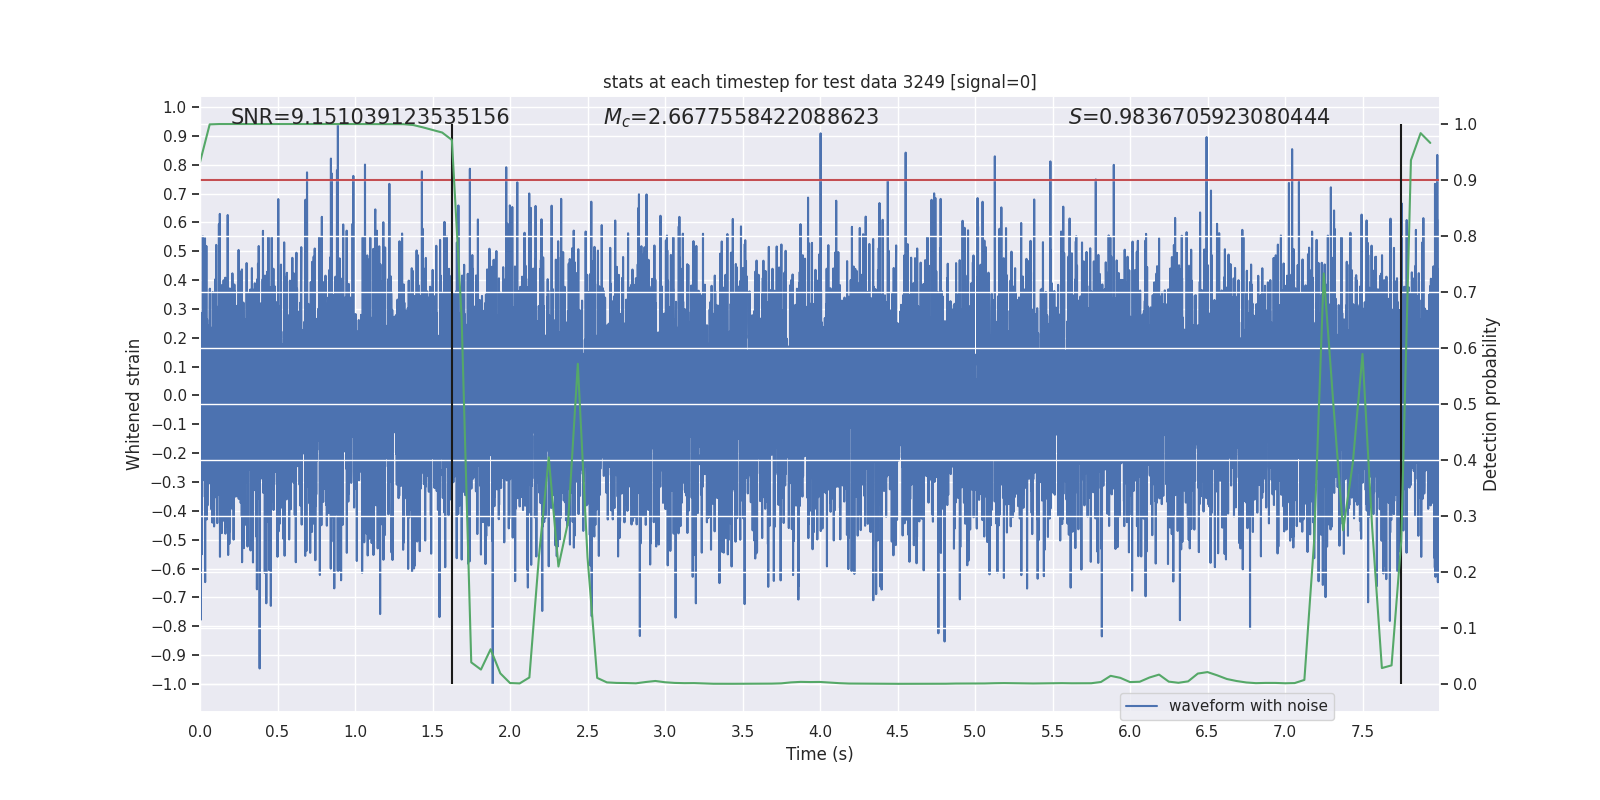Click the 2.5 tick on the Time axis
1600x800 pixels.
pos(587,731)
